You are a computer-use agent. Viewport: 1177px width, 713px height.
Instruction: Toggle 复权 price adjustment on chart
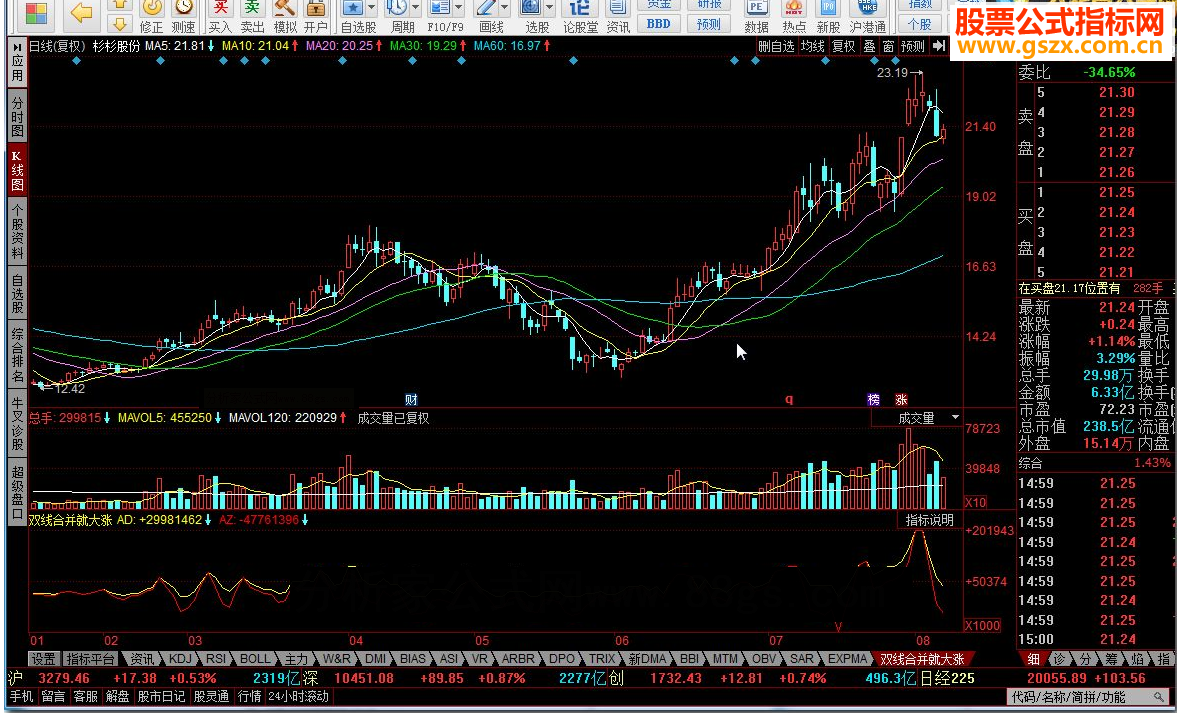844,46
